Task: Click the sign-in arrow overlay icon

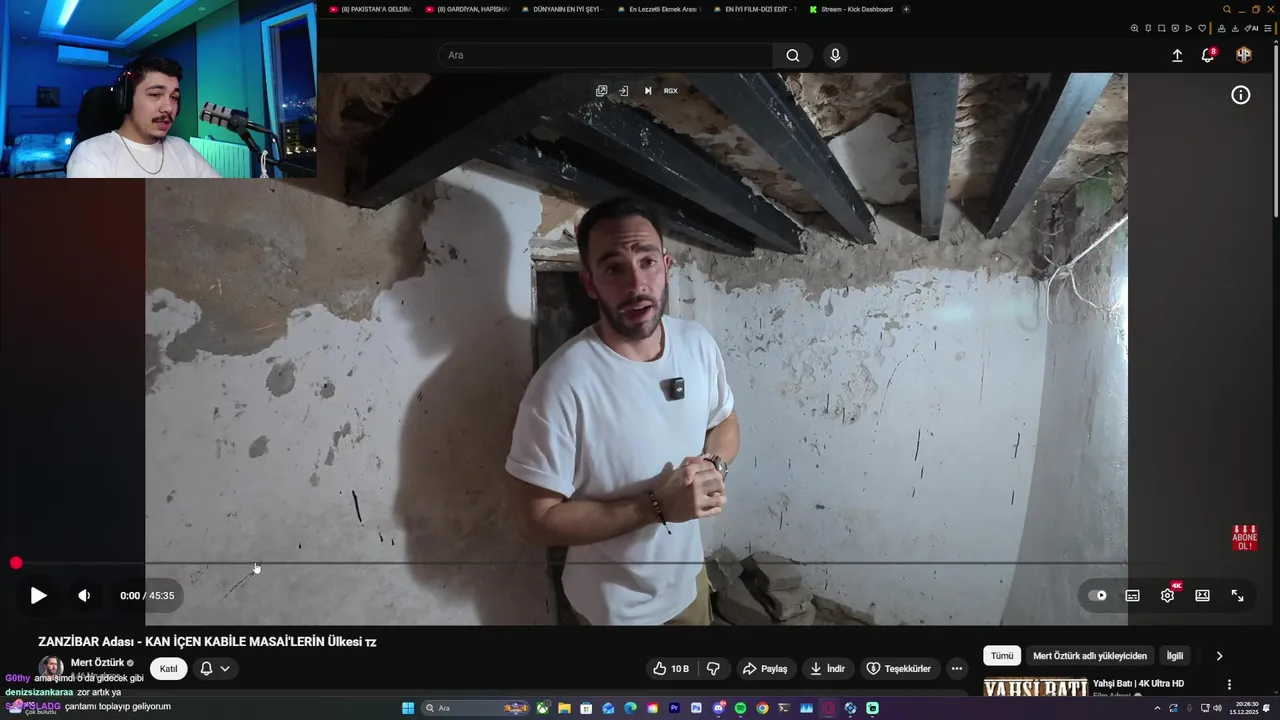Action: point(623,90)
